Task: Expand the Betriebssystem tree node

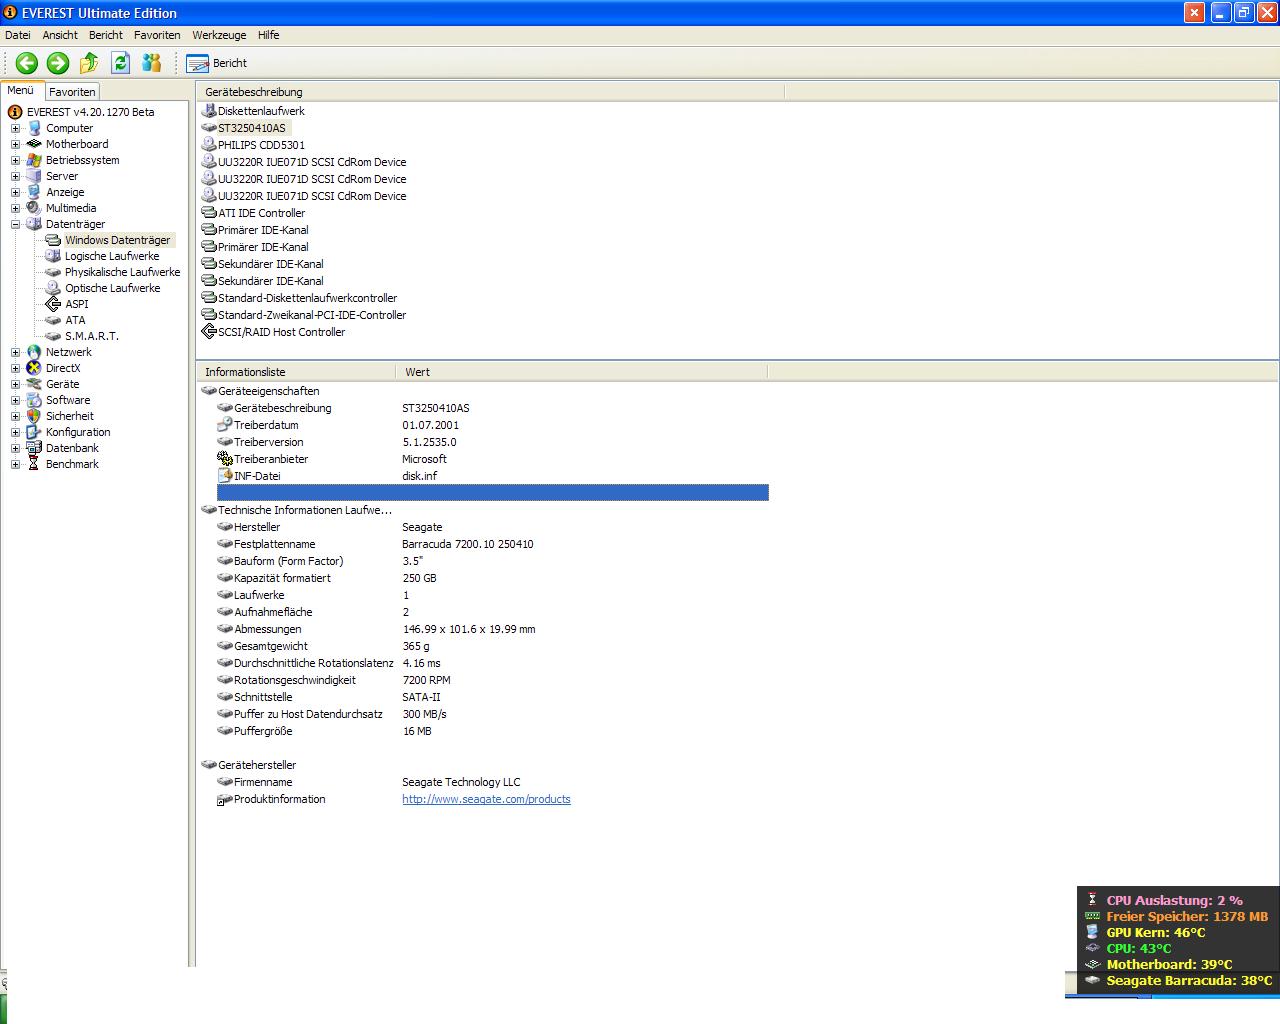Action: 15,160
